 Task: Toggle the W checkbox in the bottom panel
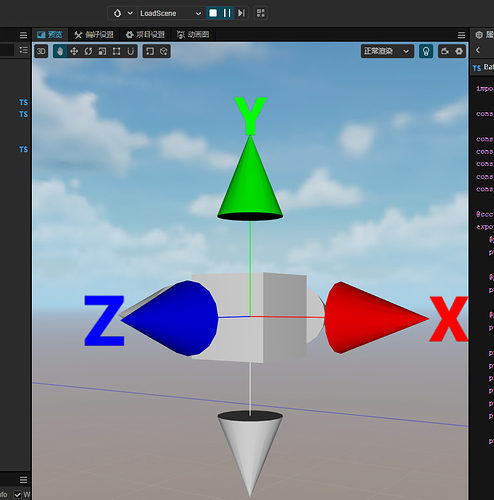[17, 494]
